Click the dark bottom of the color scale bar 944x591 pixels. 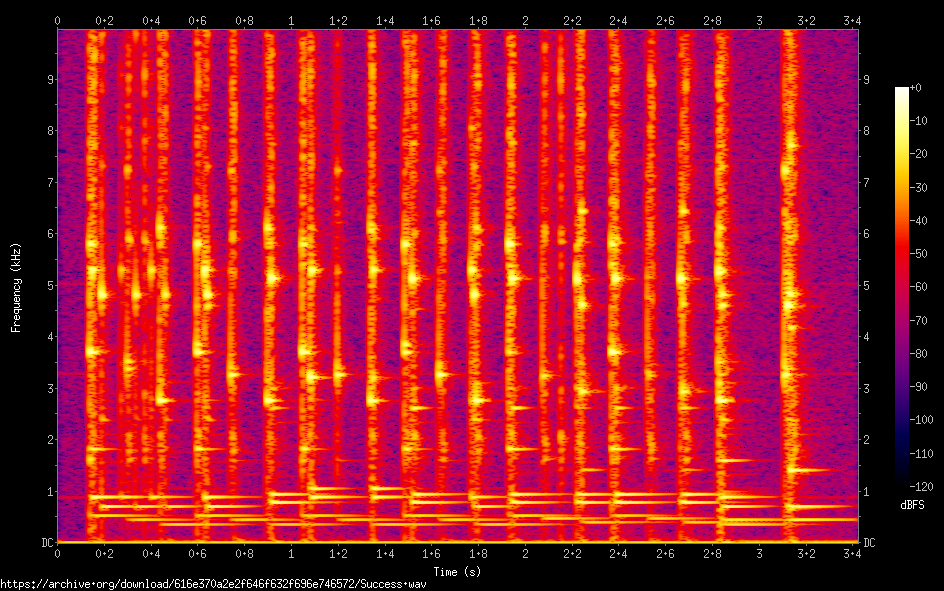tap(902, 482)
